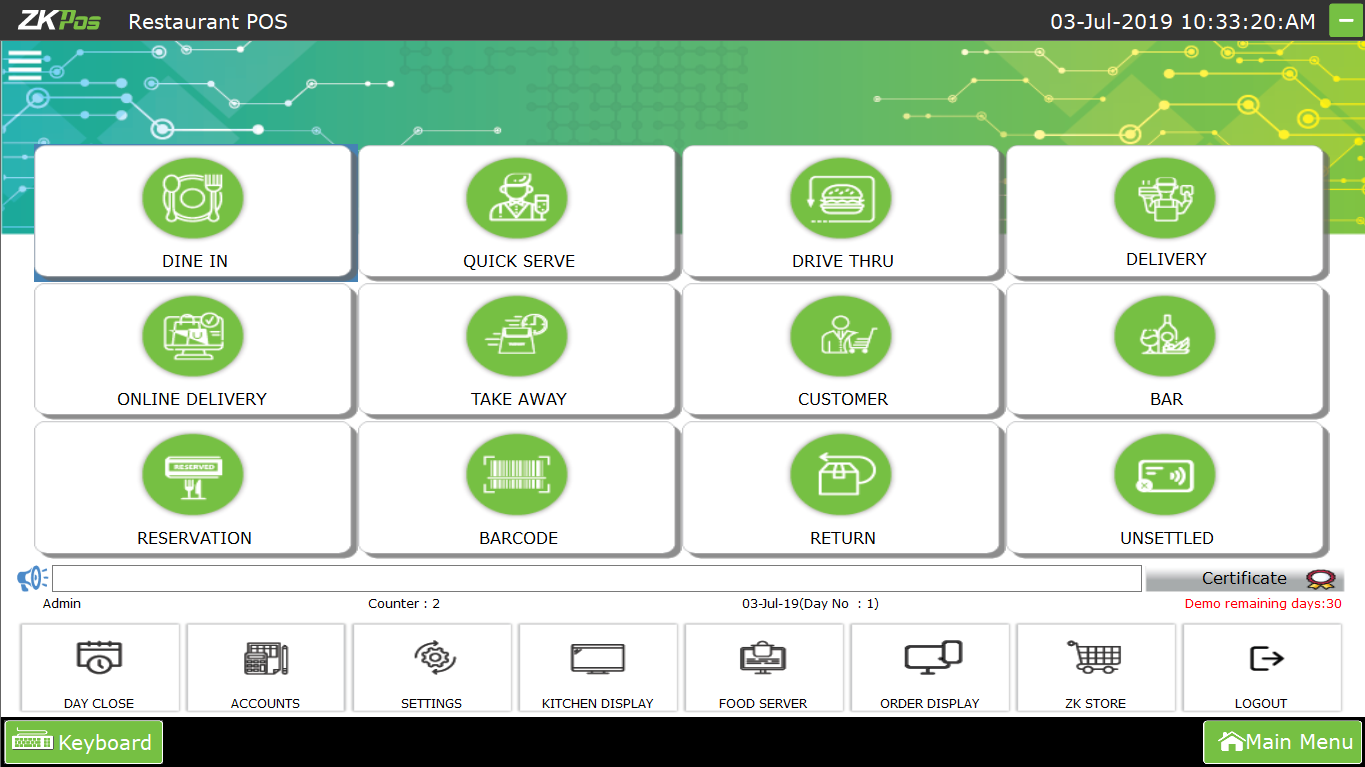The height and width of the screenshot is (767, 1365).
Task: View the Certificate details
Action: (1244, 578)
